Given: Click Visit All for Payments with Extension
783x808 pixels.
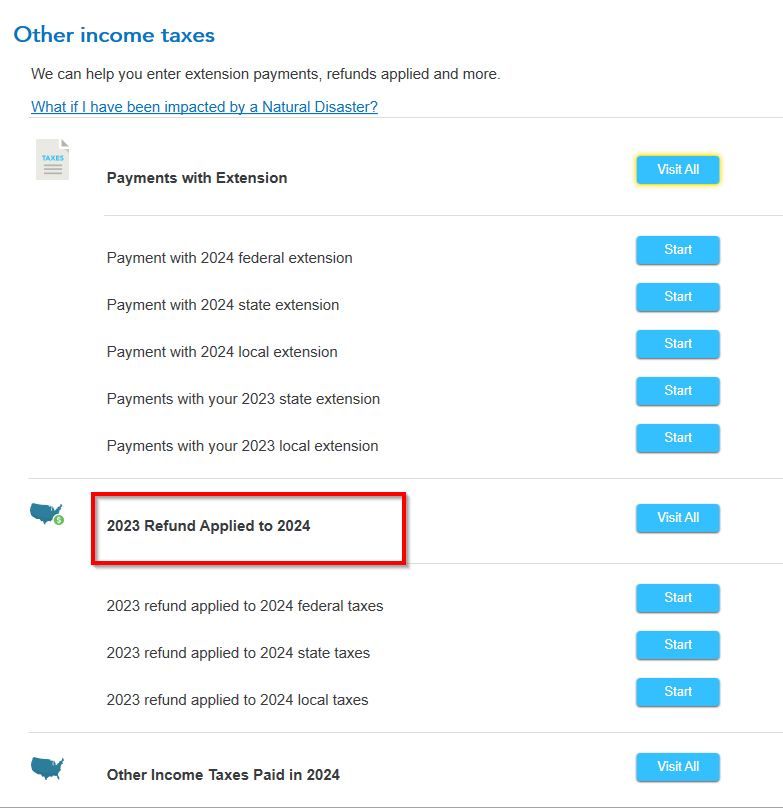Looking at the screenshot, I should pos(677,170).
